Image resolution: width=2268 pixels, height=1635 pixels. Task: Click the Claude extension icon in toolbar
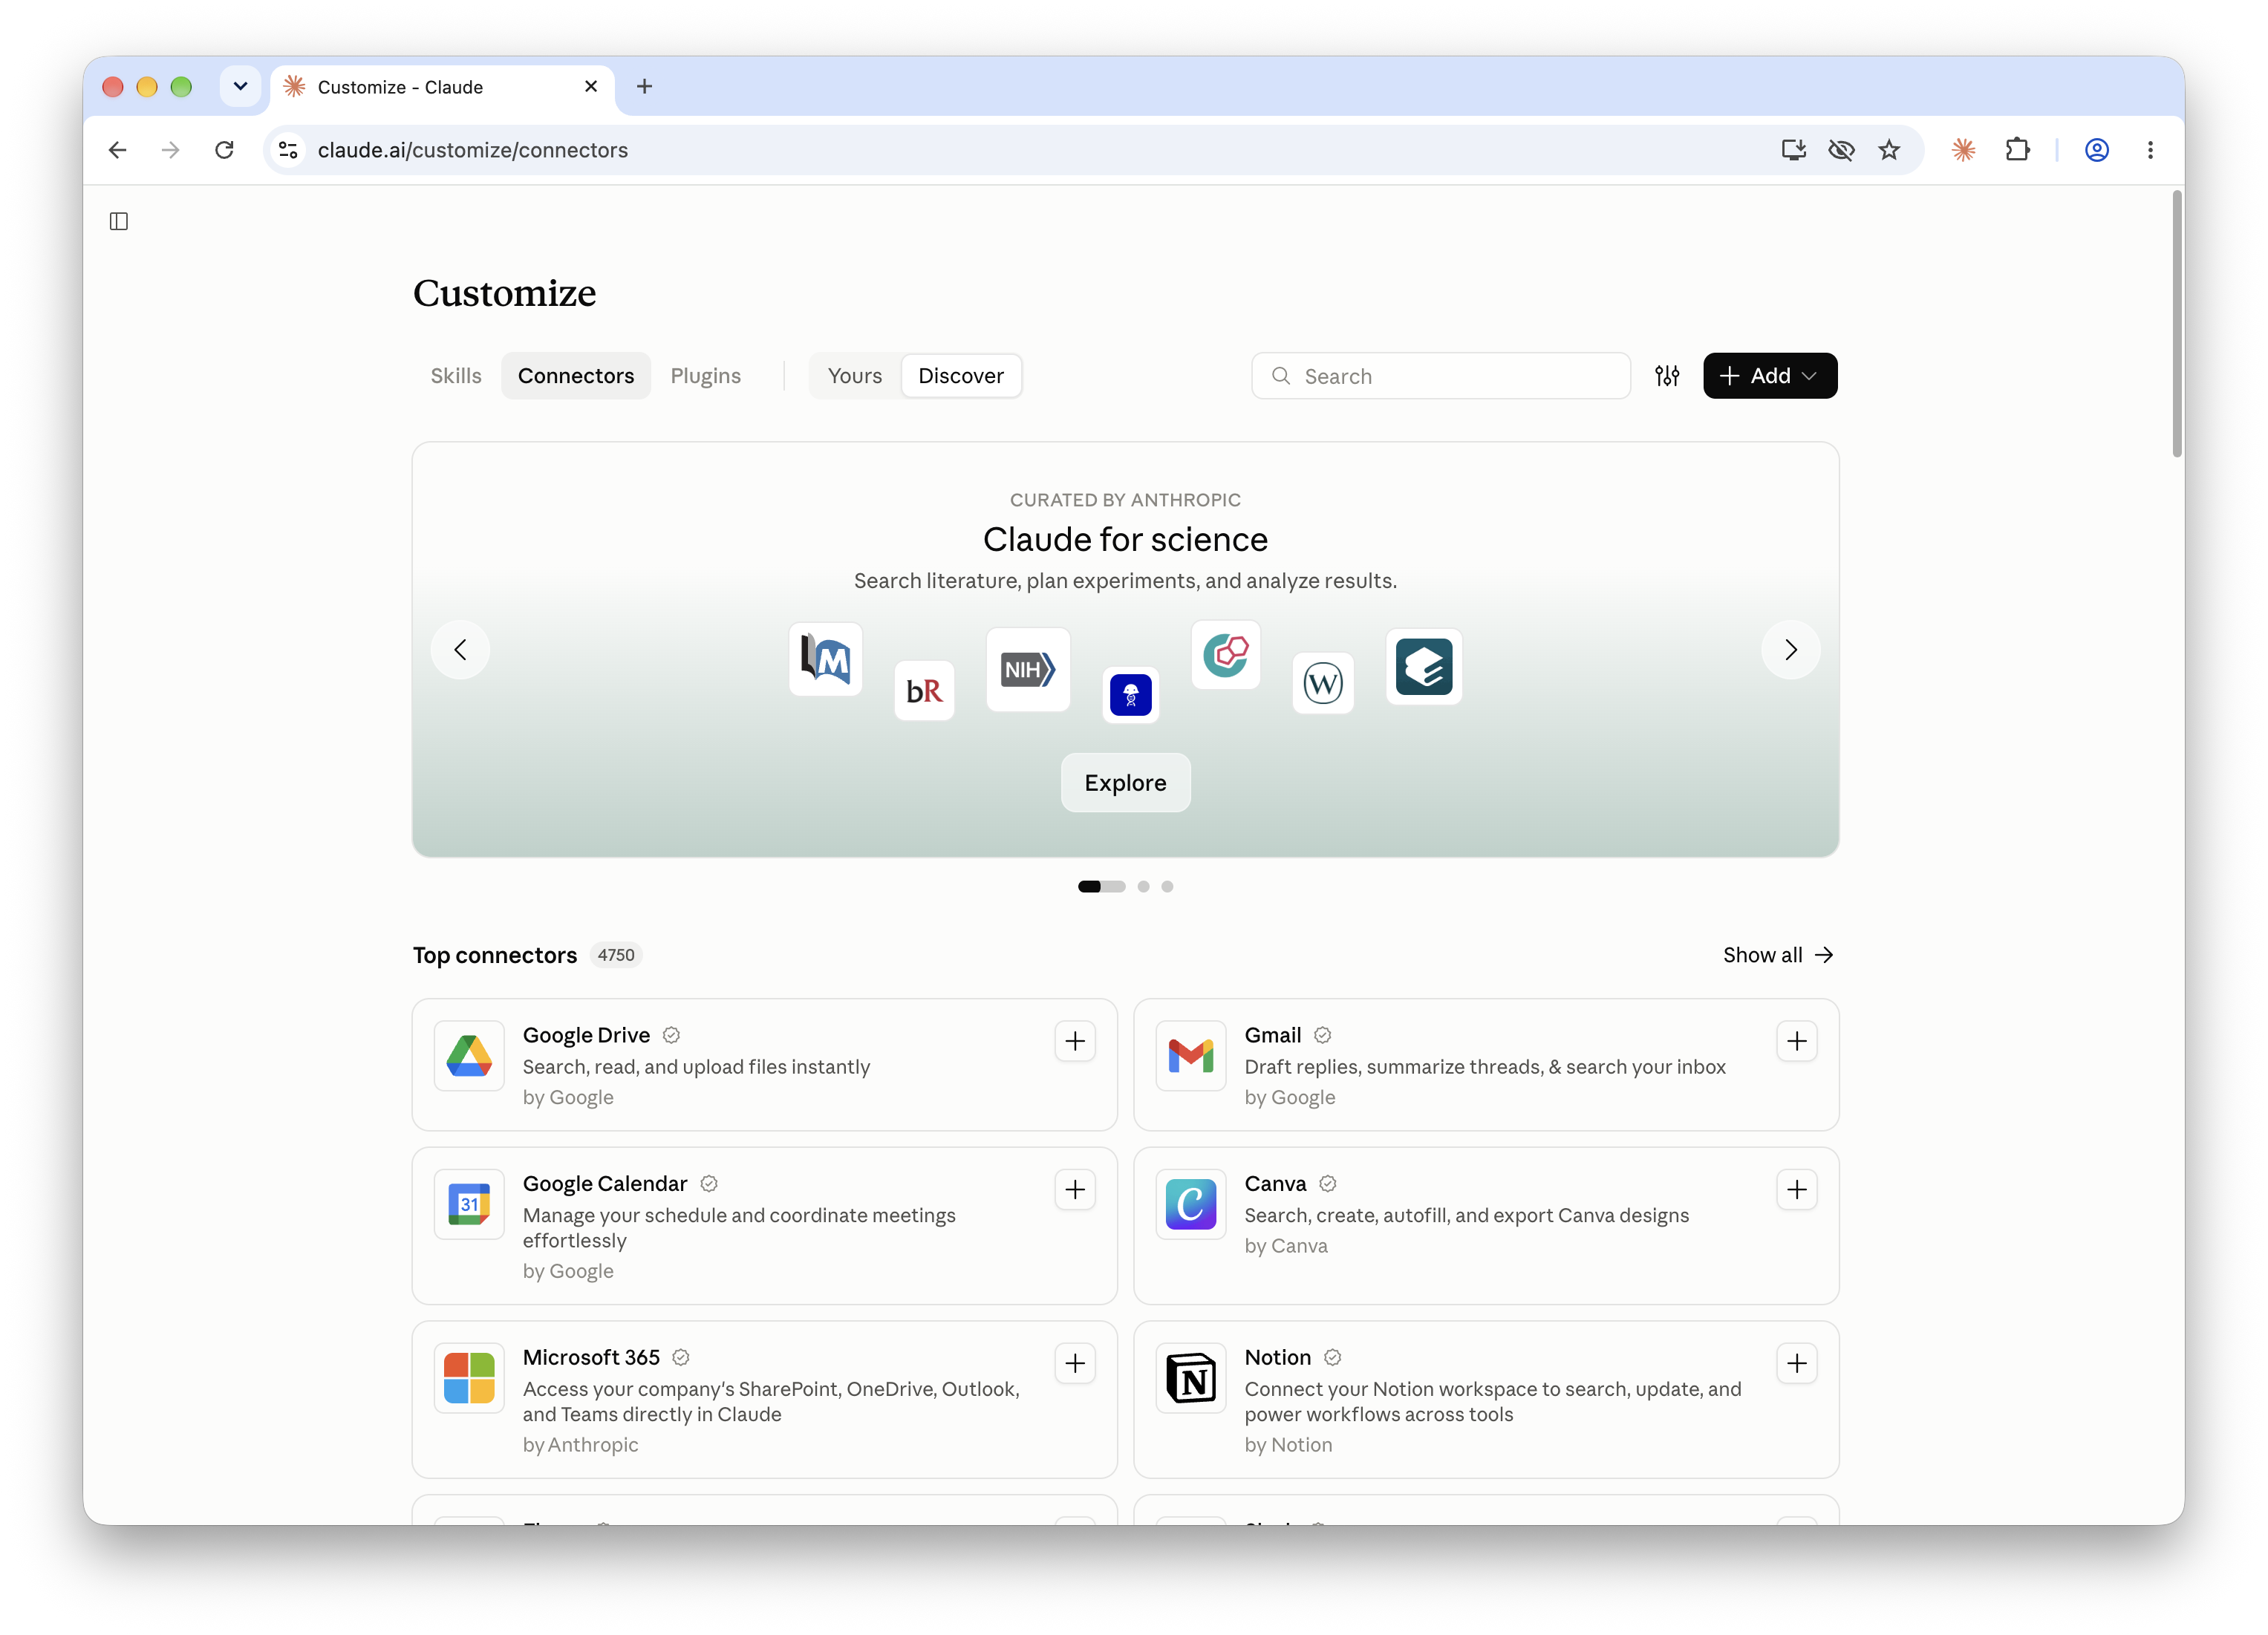[x=1963, y=150]
